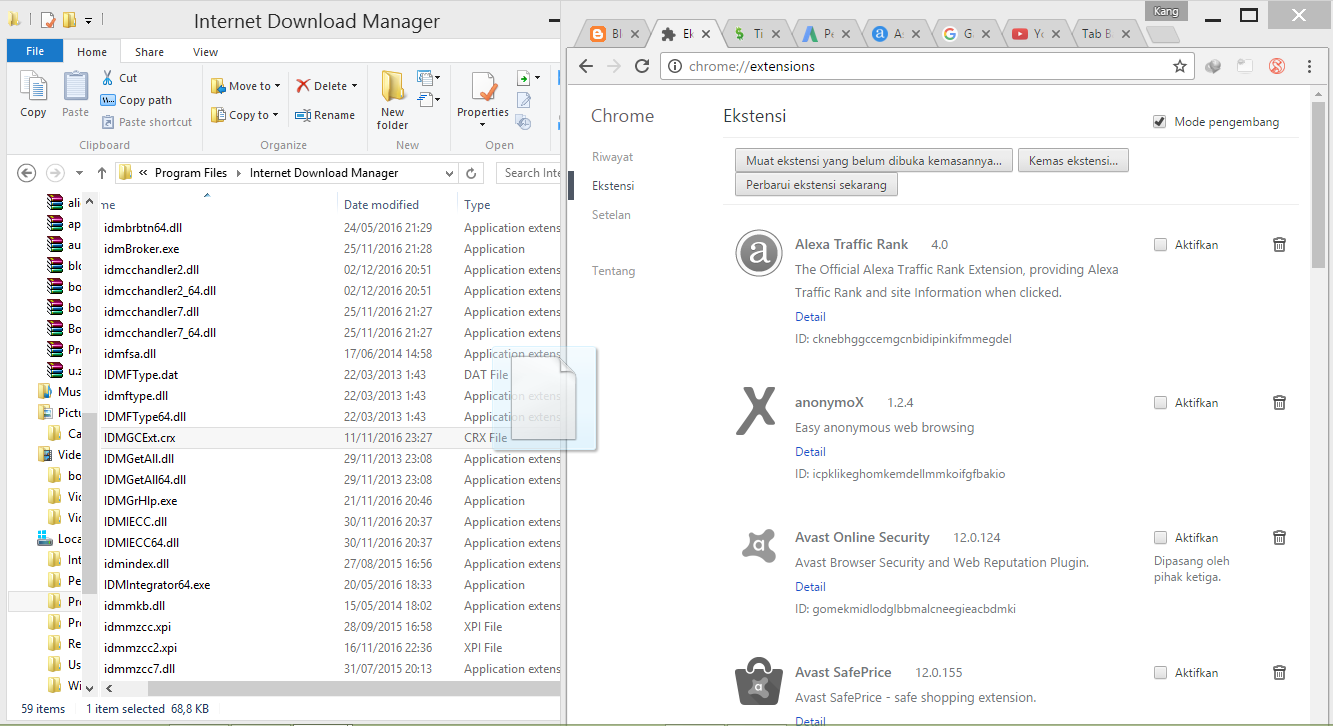
Task: Click the Copy path icon
Action: coord(108,100)
